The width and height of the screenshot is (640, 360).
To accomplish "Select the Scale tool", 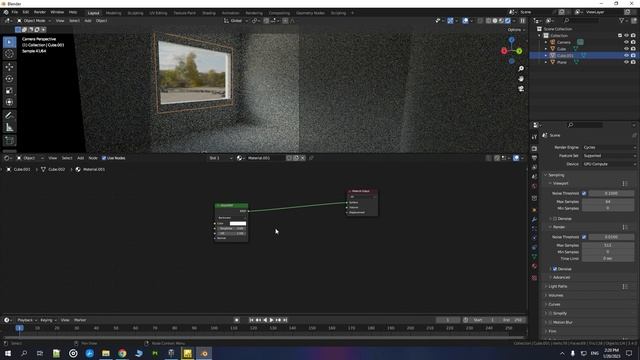I will (x=9, y=91).
